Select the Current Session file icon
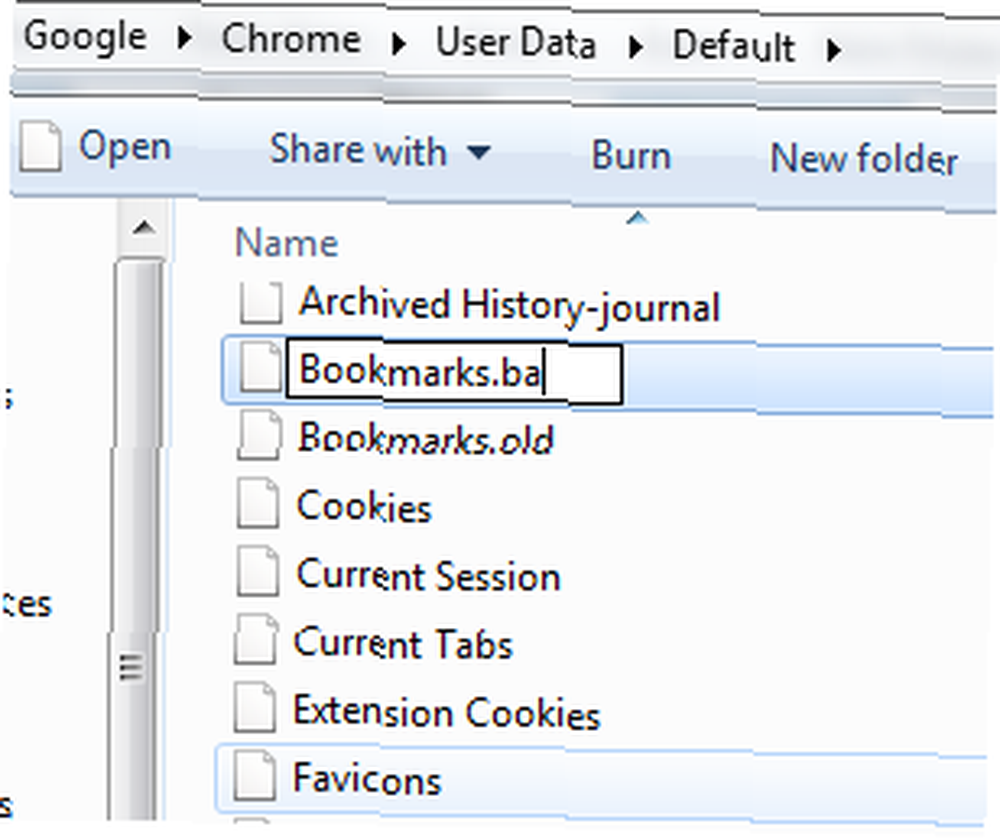 258,571
